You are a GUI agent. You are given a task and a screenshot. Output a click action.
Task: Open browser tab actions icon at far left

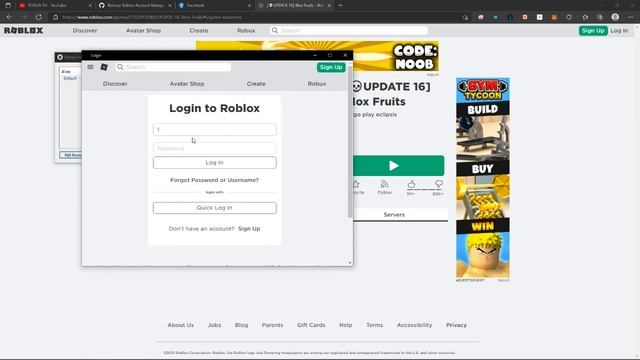click(x=8, y=5)
